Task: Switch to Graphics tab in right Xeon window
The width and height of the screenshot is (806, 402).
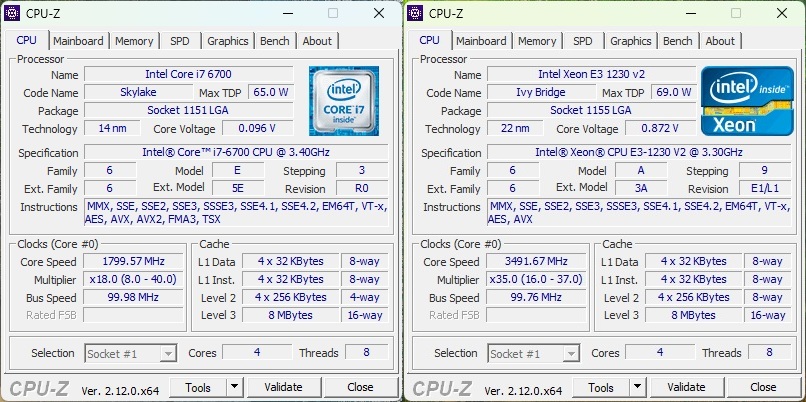Action: tap(631, 41)
